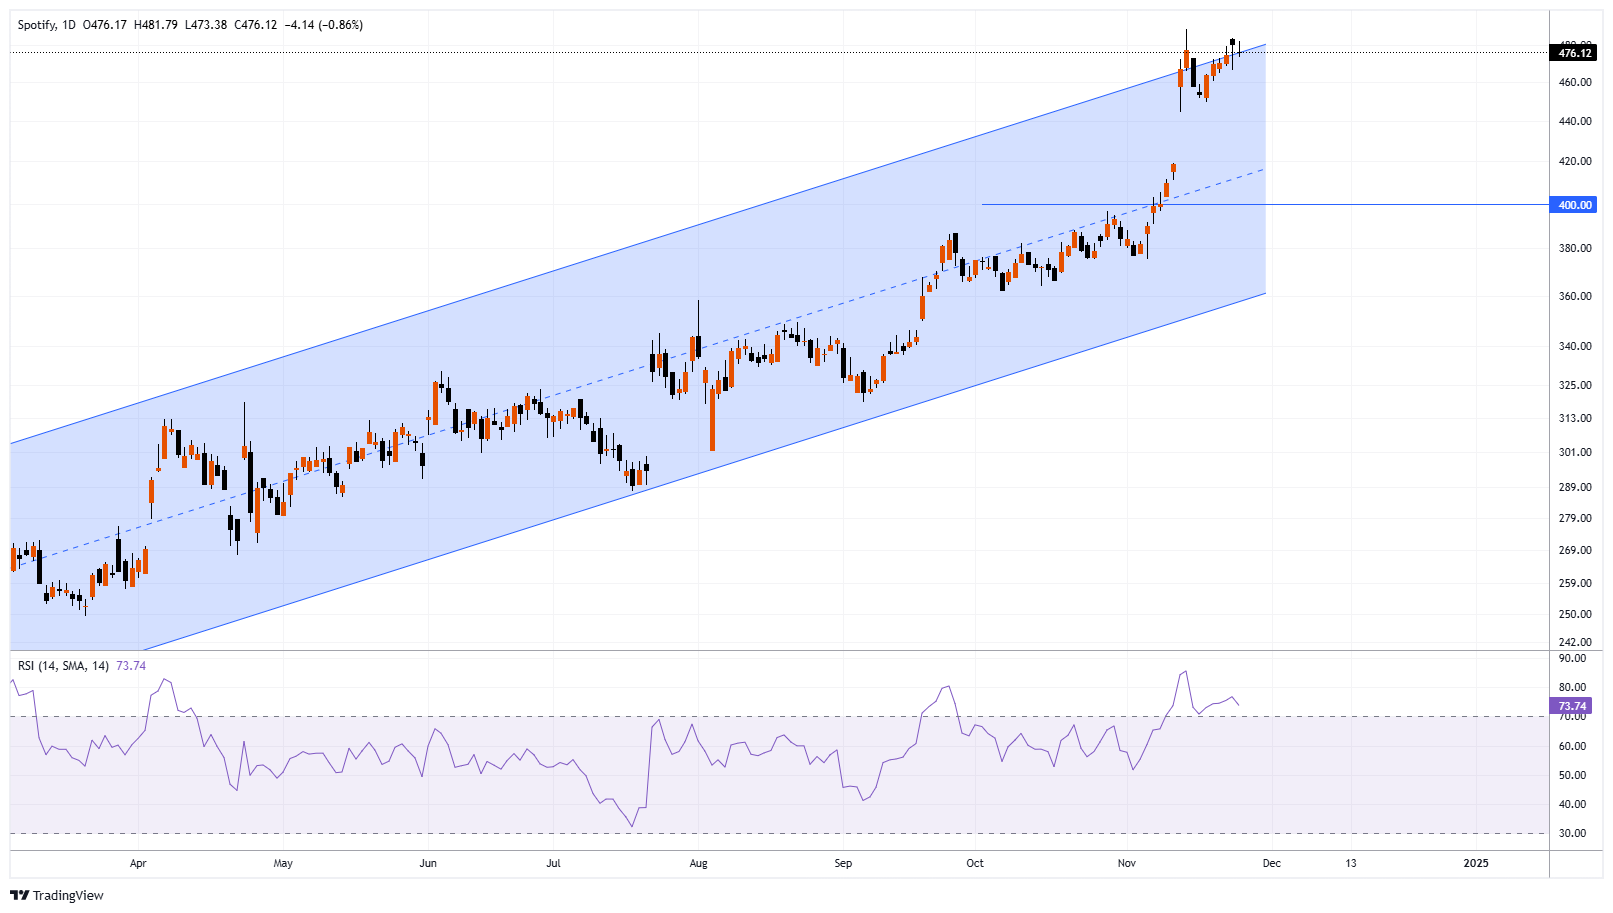
Task: Click the Oct label on time axis
Action: (975, 863)
